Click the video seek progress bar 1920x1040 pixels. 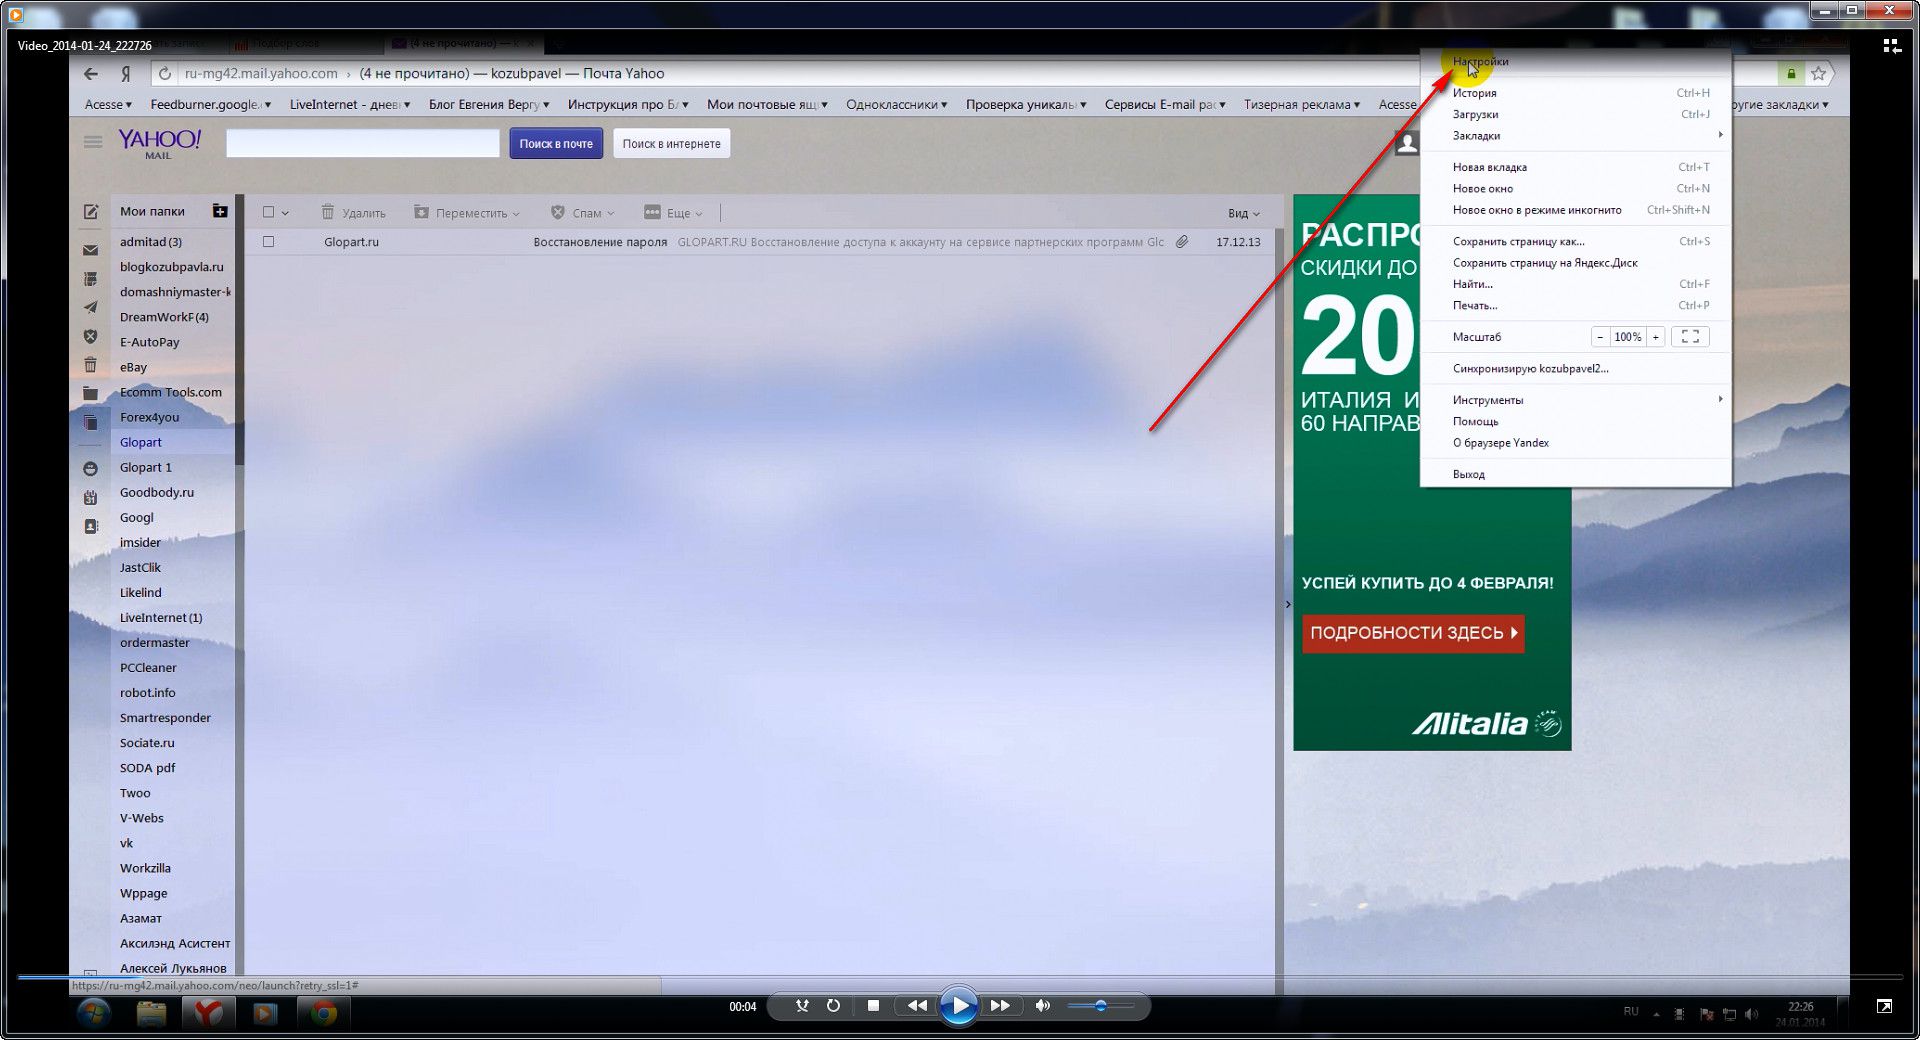tap(960, 977)
